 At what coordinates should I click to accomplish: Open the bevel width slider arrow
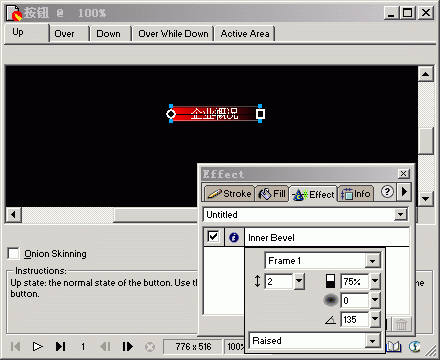pyautogui.click(x=299, y=281)
